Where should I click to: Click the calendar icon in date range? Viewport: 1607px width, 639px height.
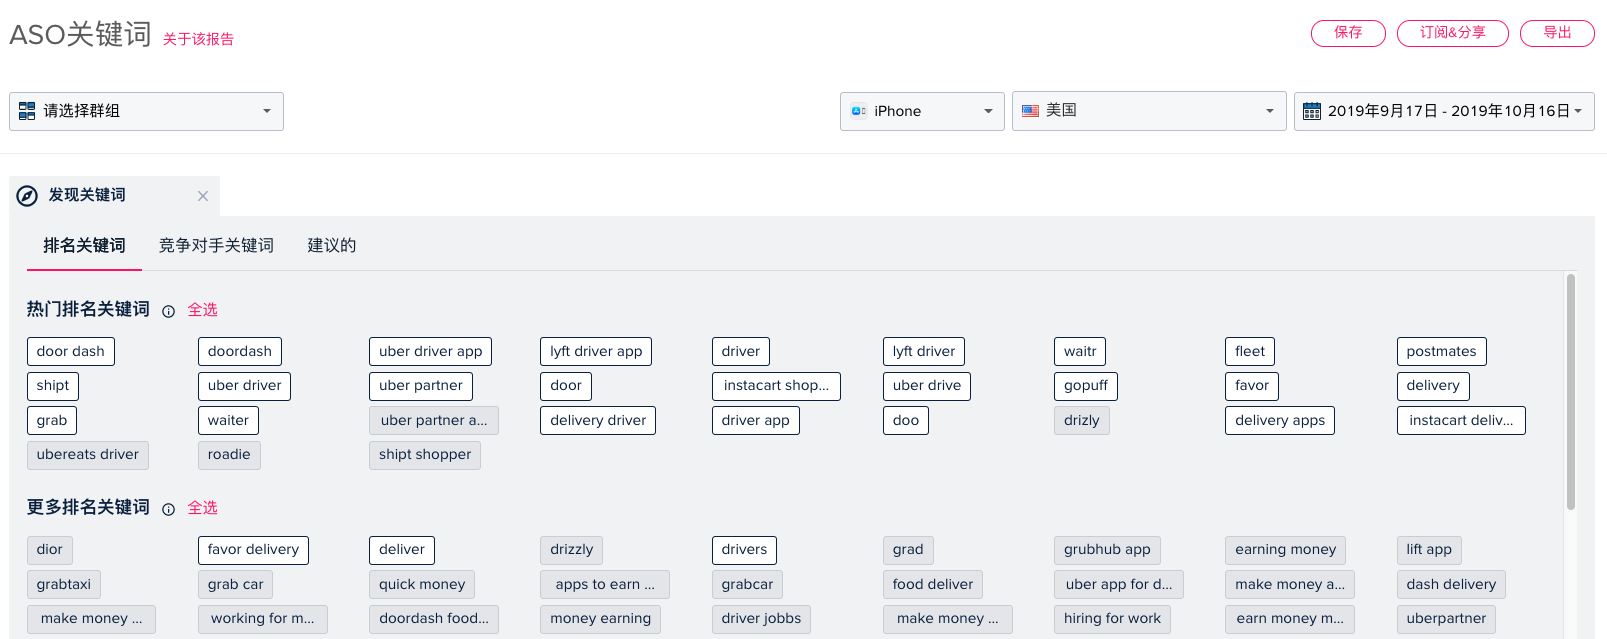point(1312,111)
